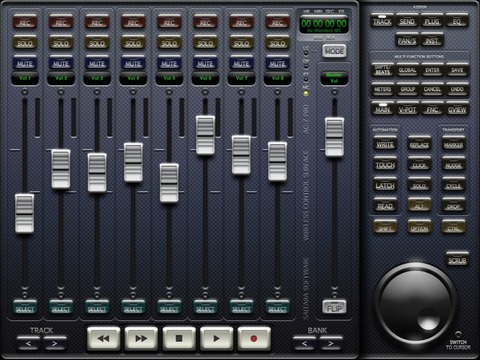The width and height of the screenshot is (480, 360).
Task: Click the METERS button
Action: (382, 89)
